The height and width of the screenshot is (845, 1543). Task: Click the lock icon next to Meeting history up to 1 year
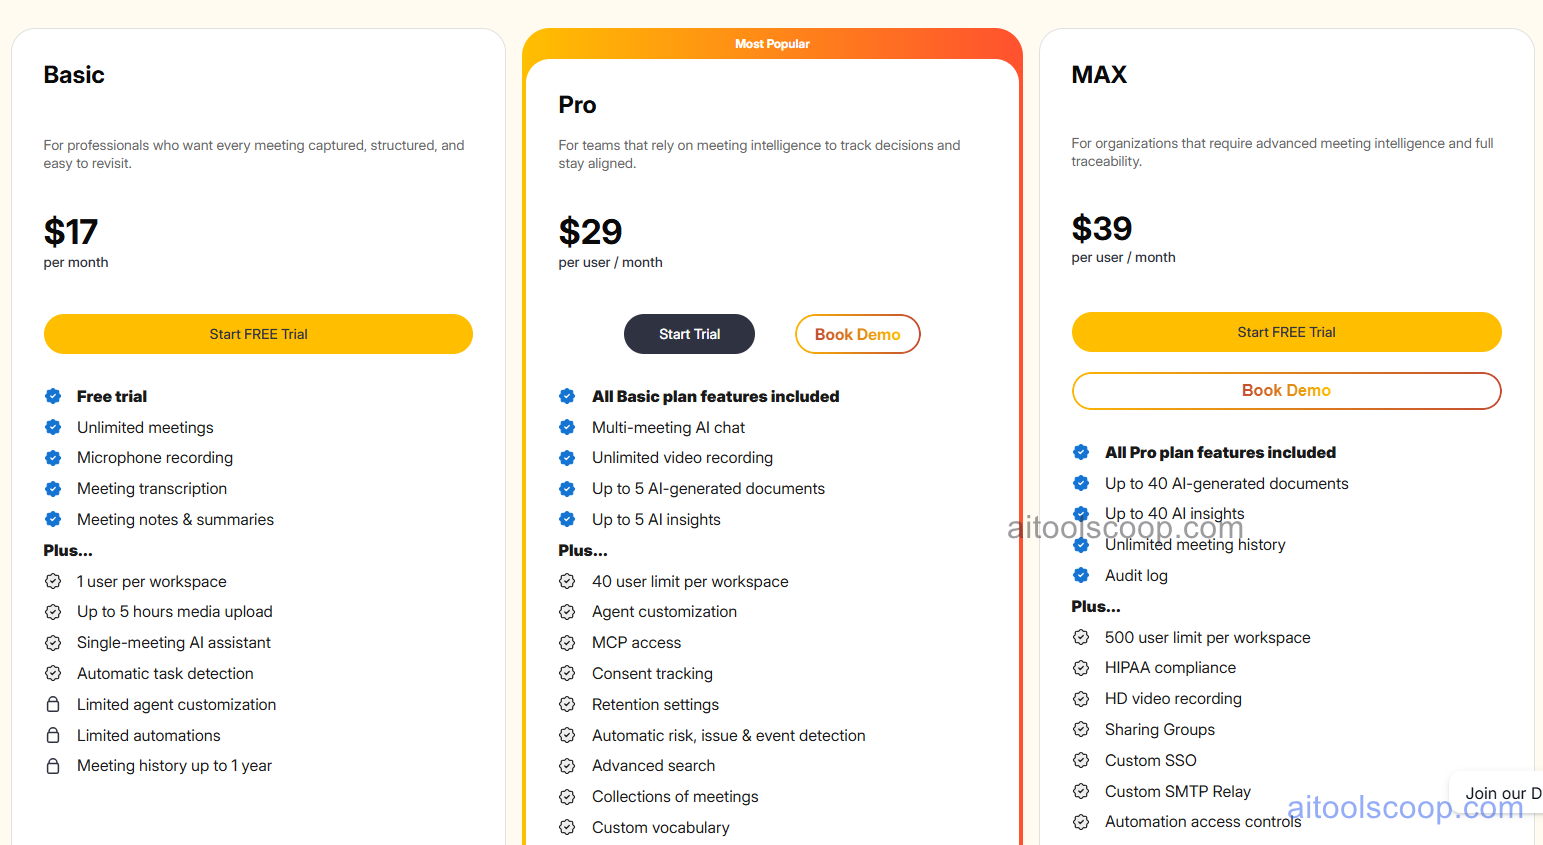click(x=53, y=765)
